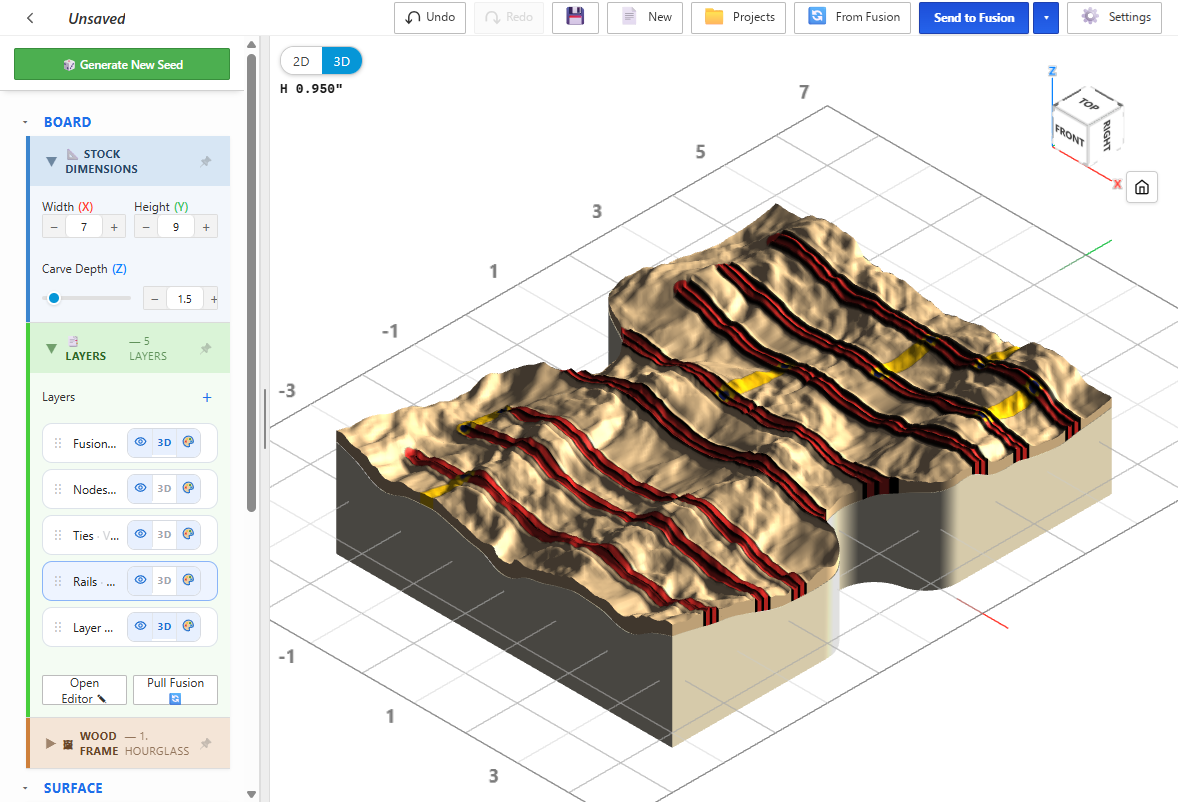Decrease Height (Y) with minus
The width and height of the screenshot is (1178, 802).
point(146,227)
